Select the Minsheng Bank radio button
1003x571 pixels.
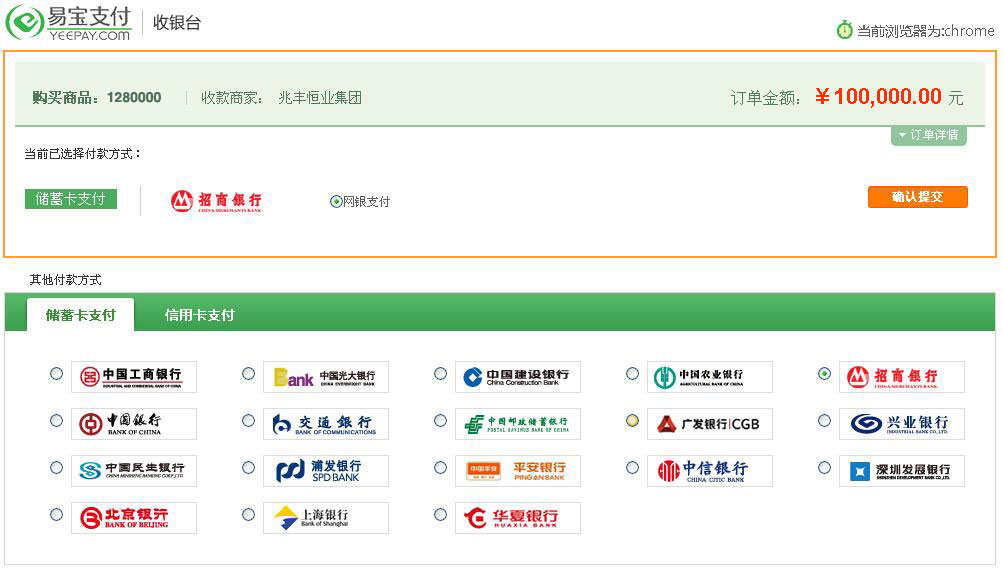56,467
